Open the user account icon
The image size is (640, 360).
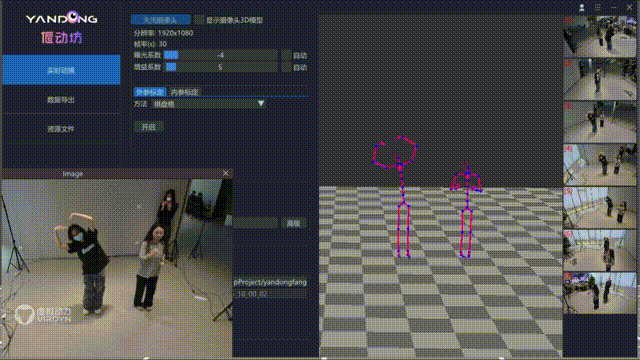pos(582,7)
